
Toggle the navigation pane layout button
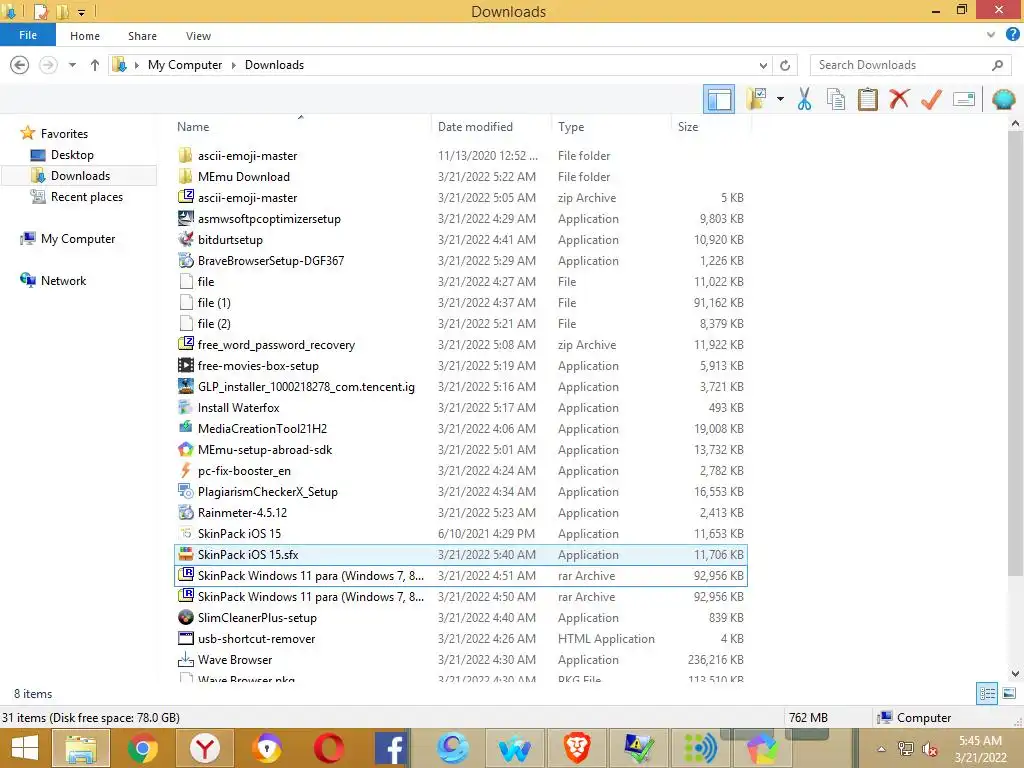[x=718, y=99]
